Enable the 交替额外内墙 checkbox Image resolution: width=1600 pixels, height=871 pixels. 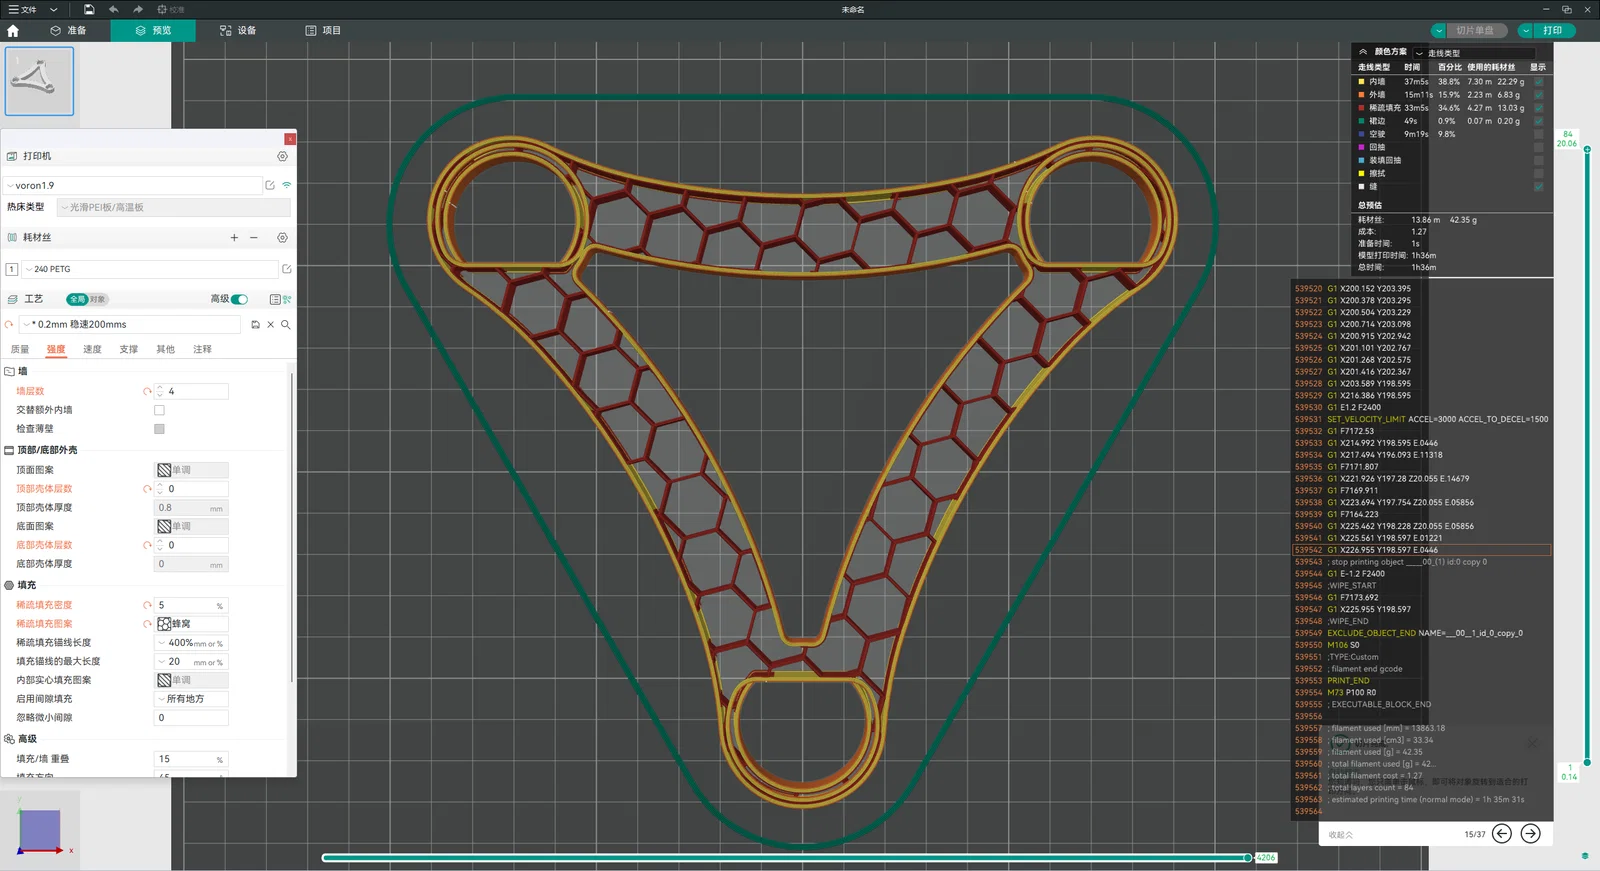(159, 410)
